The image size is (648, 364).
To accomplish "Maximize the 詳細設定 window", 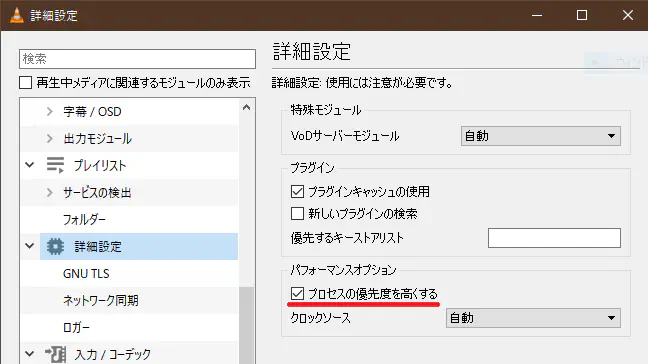I will (x=582, y=15).
